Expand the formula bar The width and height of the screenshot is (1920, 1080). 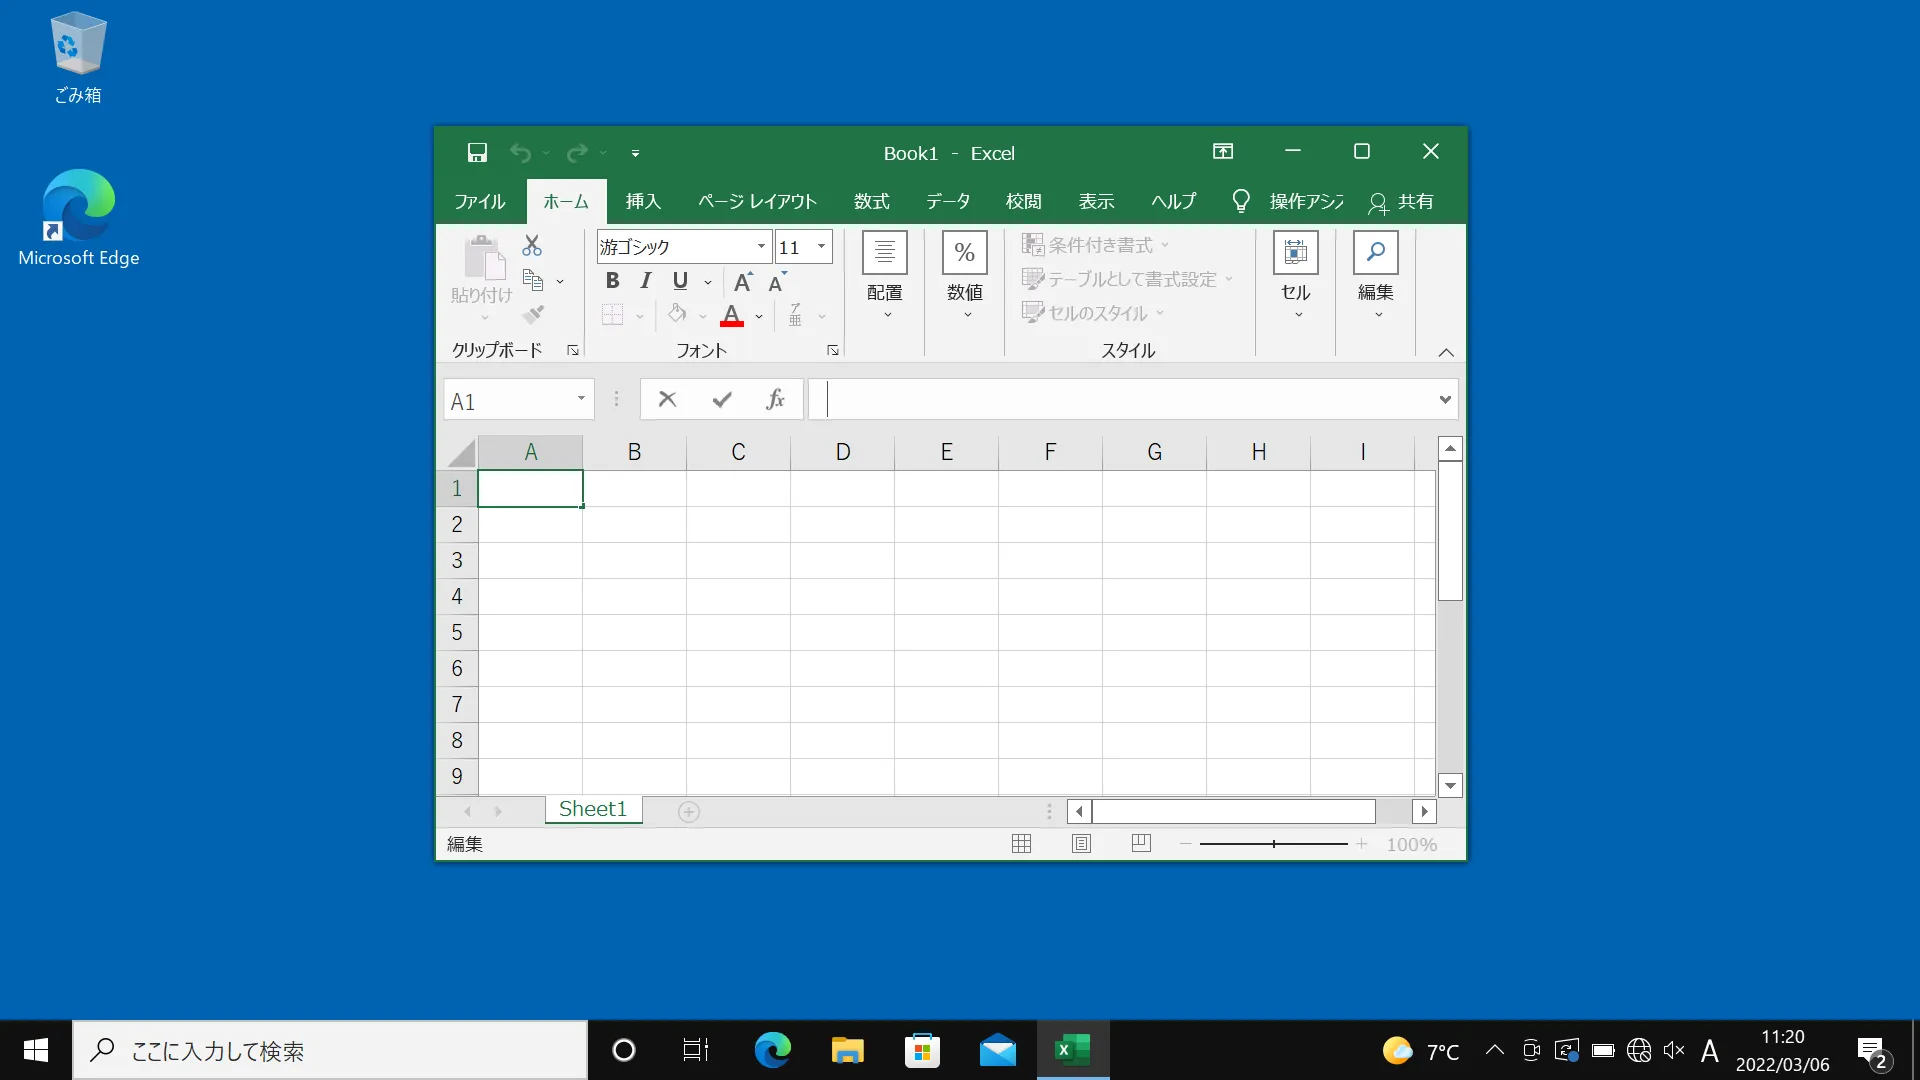click(x=1445, y=400)
